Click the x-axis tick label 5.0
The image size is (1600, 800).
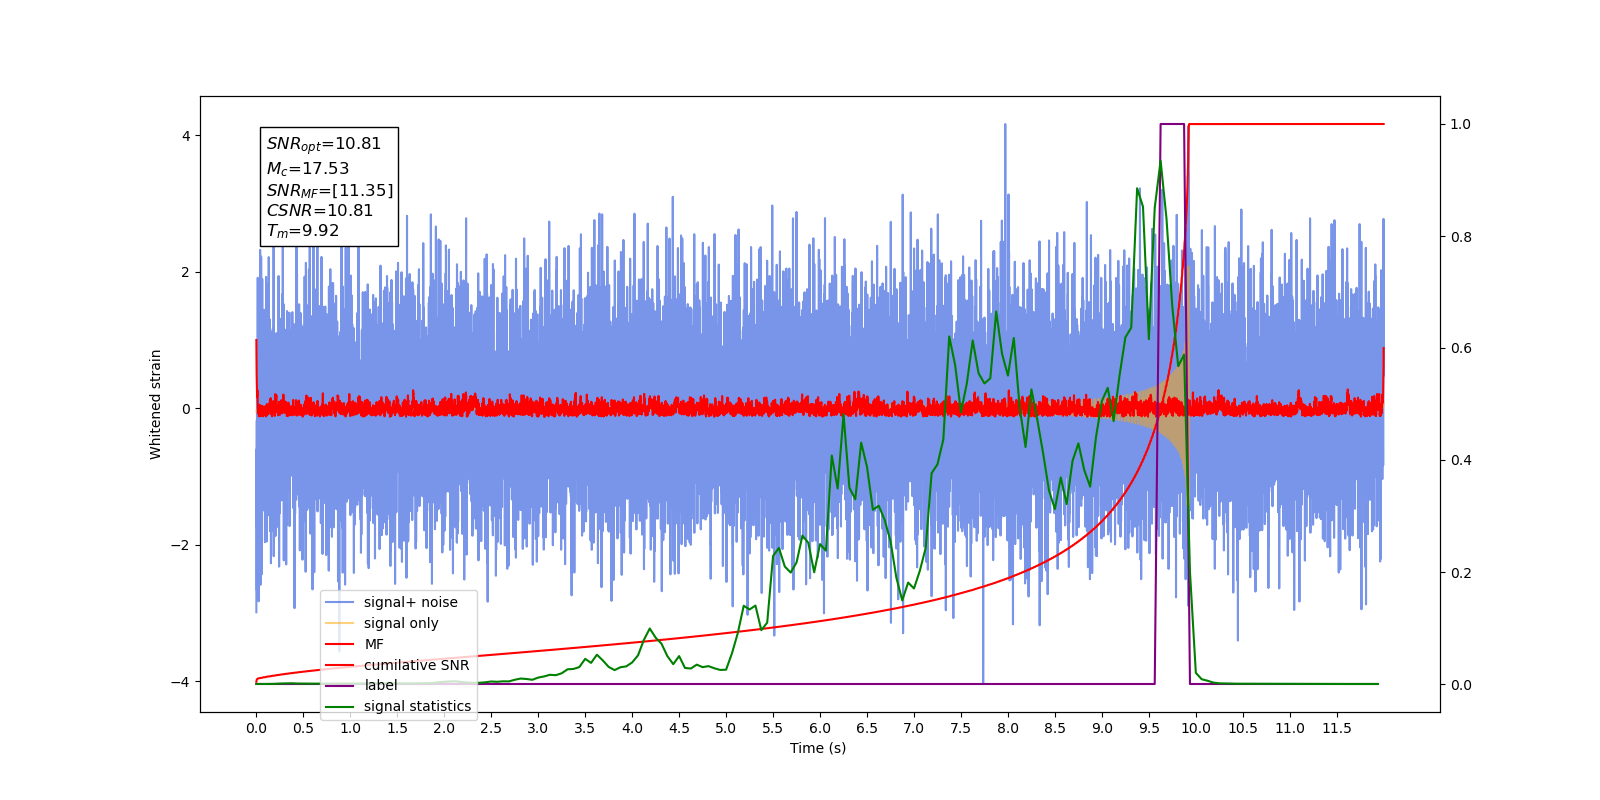[x=726, y=728]
